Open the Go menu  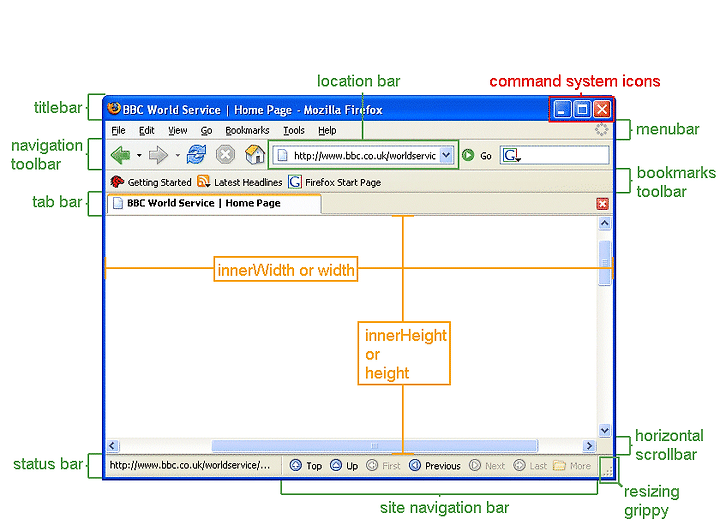(206, 130)
